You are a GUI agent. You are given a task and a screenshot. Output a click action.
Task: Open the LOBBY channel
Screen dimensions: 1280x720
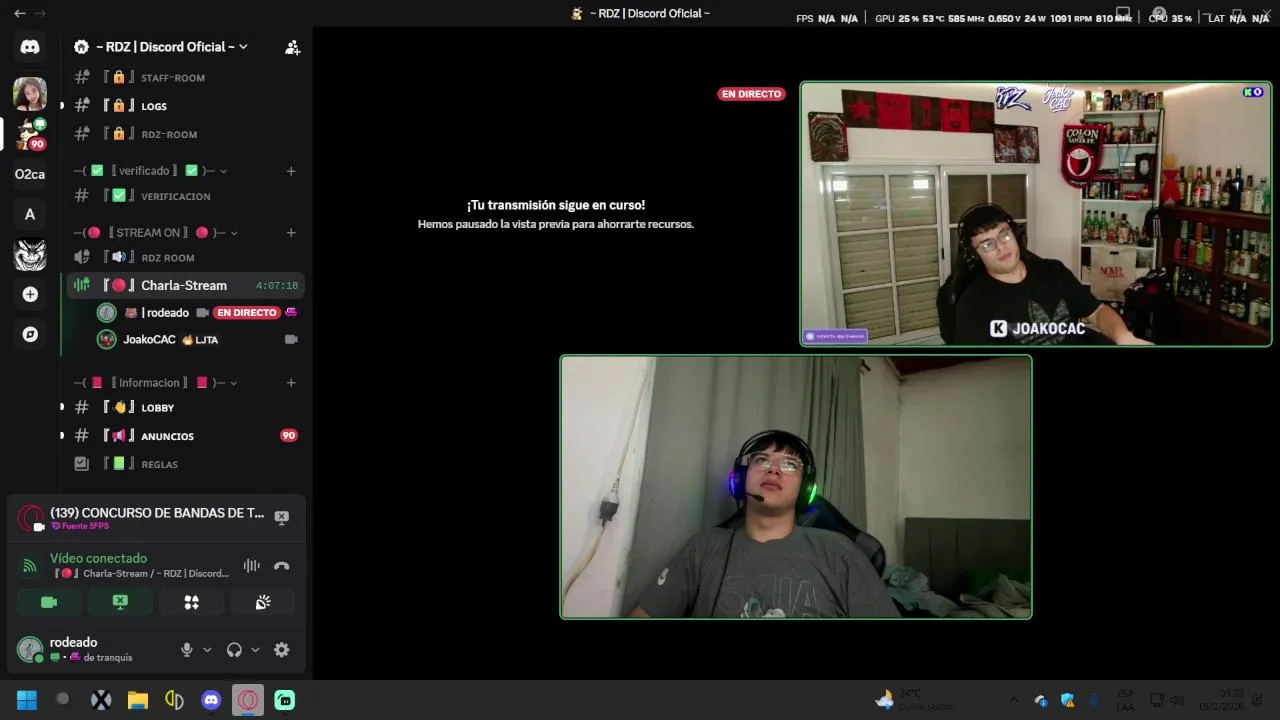[x=185, y=408]
